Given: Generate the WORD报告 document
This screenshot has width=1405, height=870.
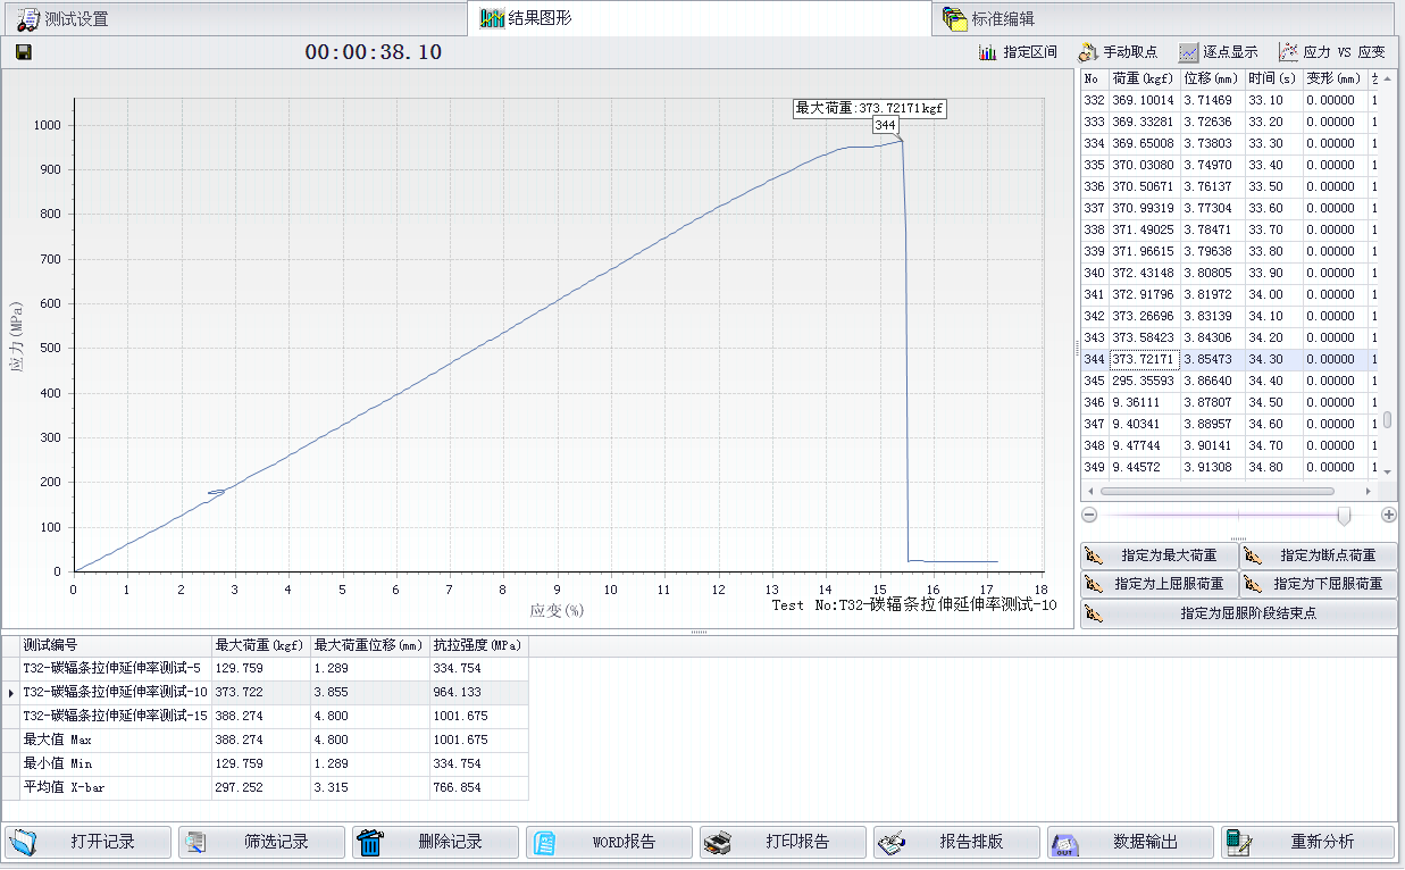Looking at the screenshot, I should pos(609,842).
